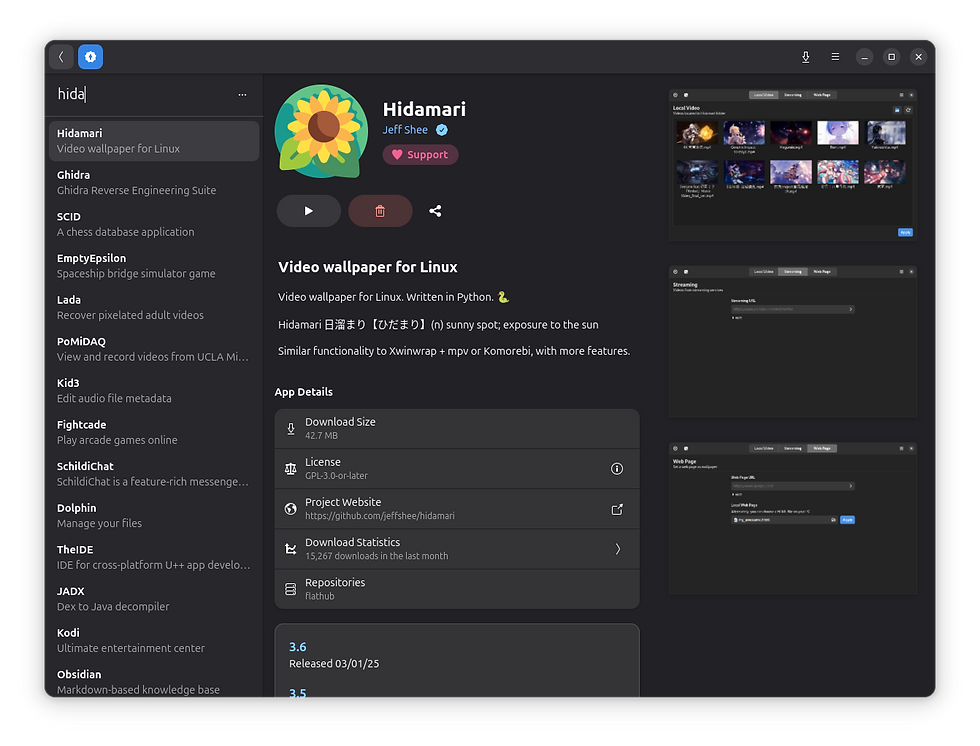
Task: Click the Download Size arrow icon
Action: [x=291, y=429]
